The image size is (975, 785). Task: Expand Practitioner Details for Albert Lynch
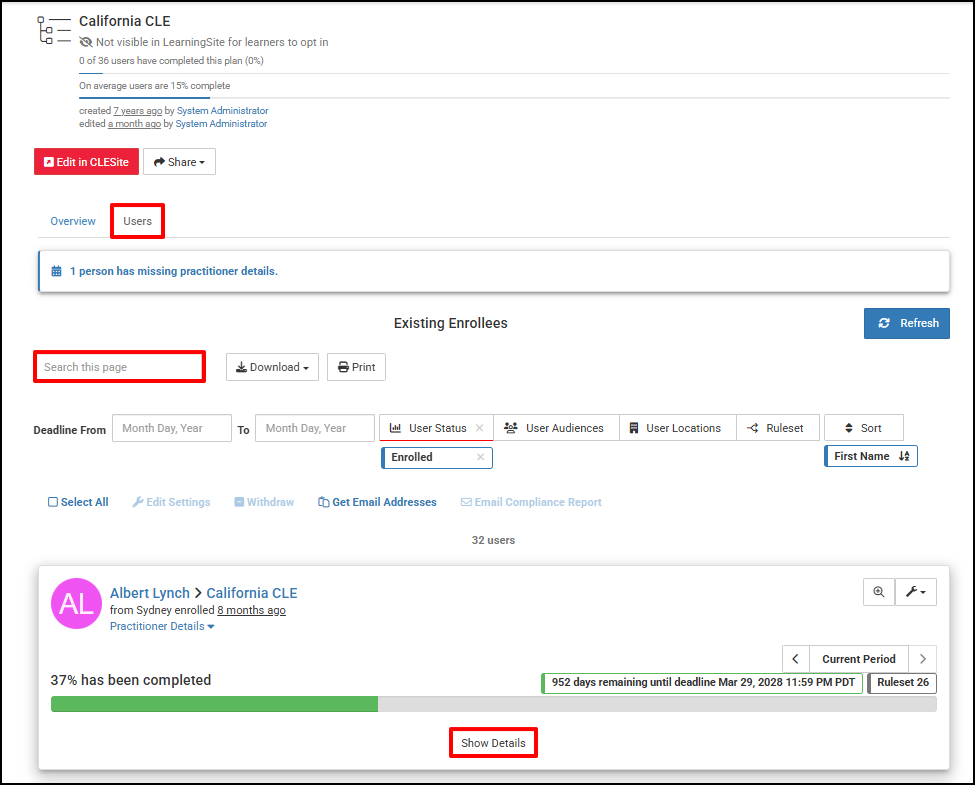pyautogui.click(x=162, y=626)
